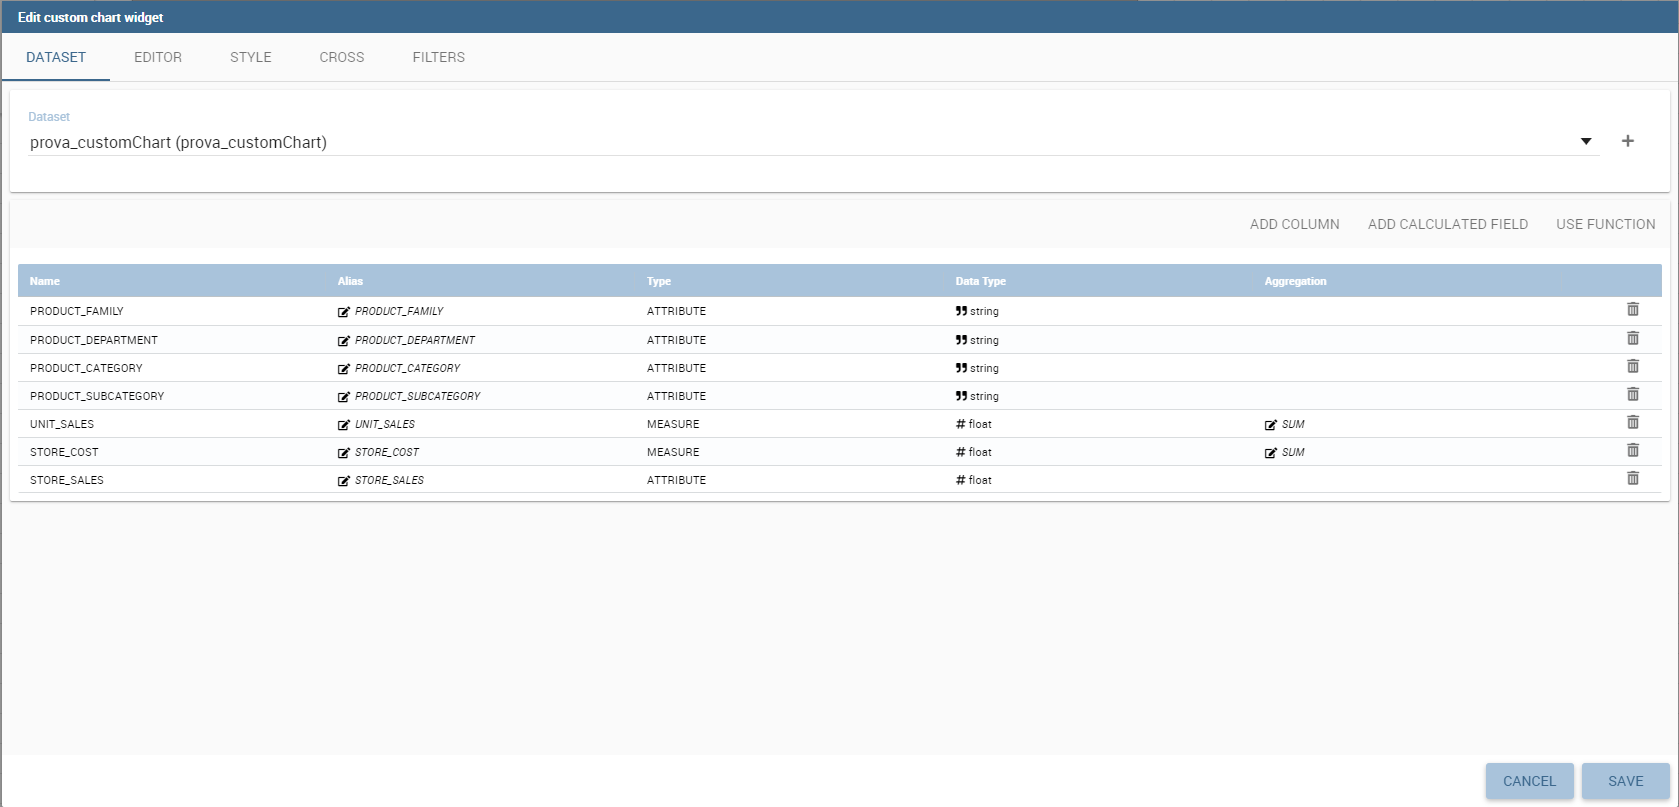Click ADD COLUMN button

[x=1295, y=224]
